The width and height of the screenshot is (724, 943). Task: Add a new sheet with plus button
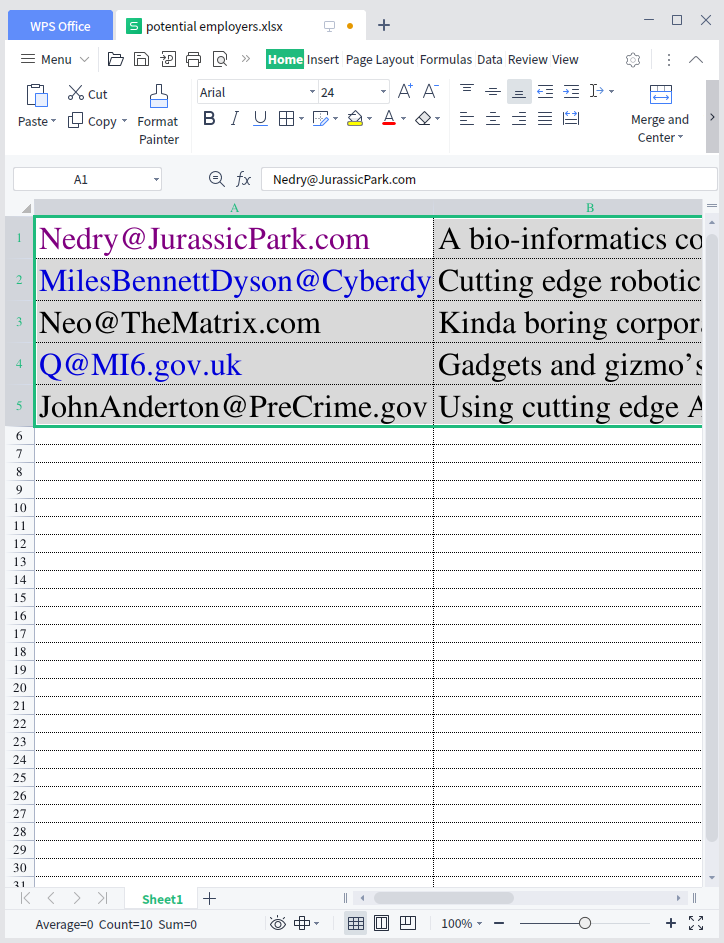[209, 898]
